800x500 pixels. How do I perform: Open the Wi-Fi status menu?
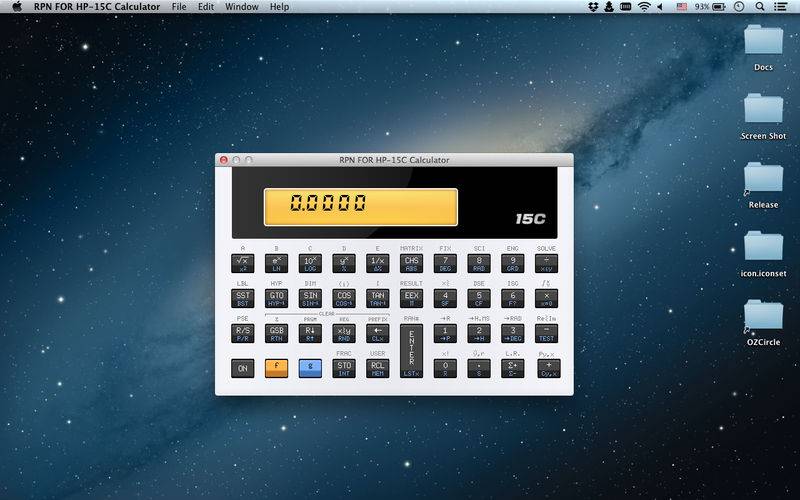point(644,7)
